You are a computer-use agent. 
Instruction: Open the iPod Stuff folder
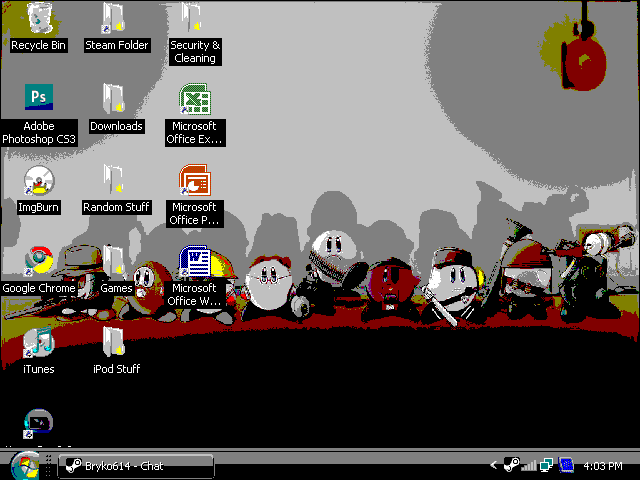(x=115, y=342)
